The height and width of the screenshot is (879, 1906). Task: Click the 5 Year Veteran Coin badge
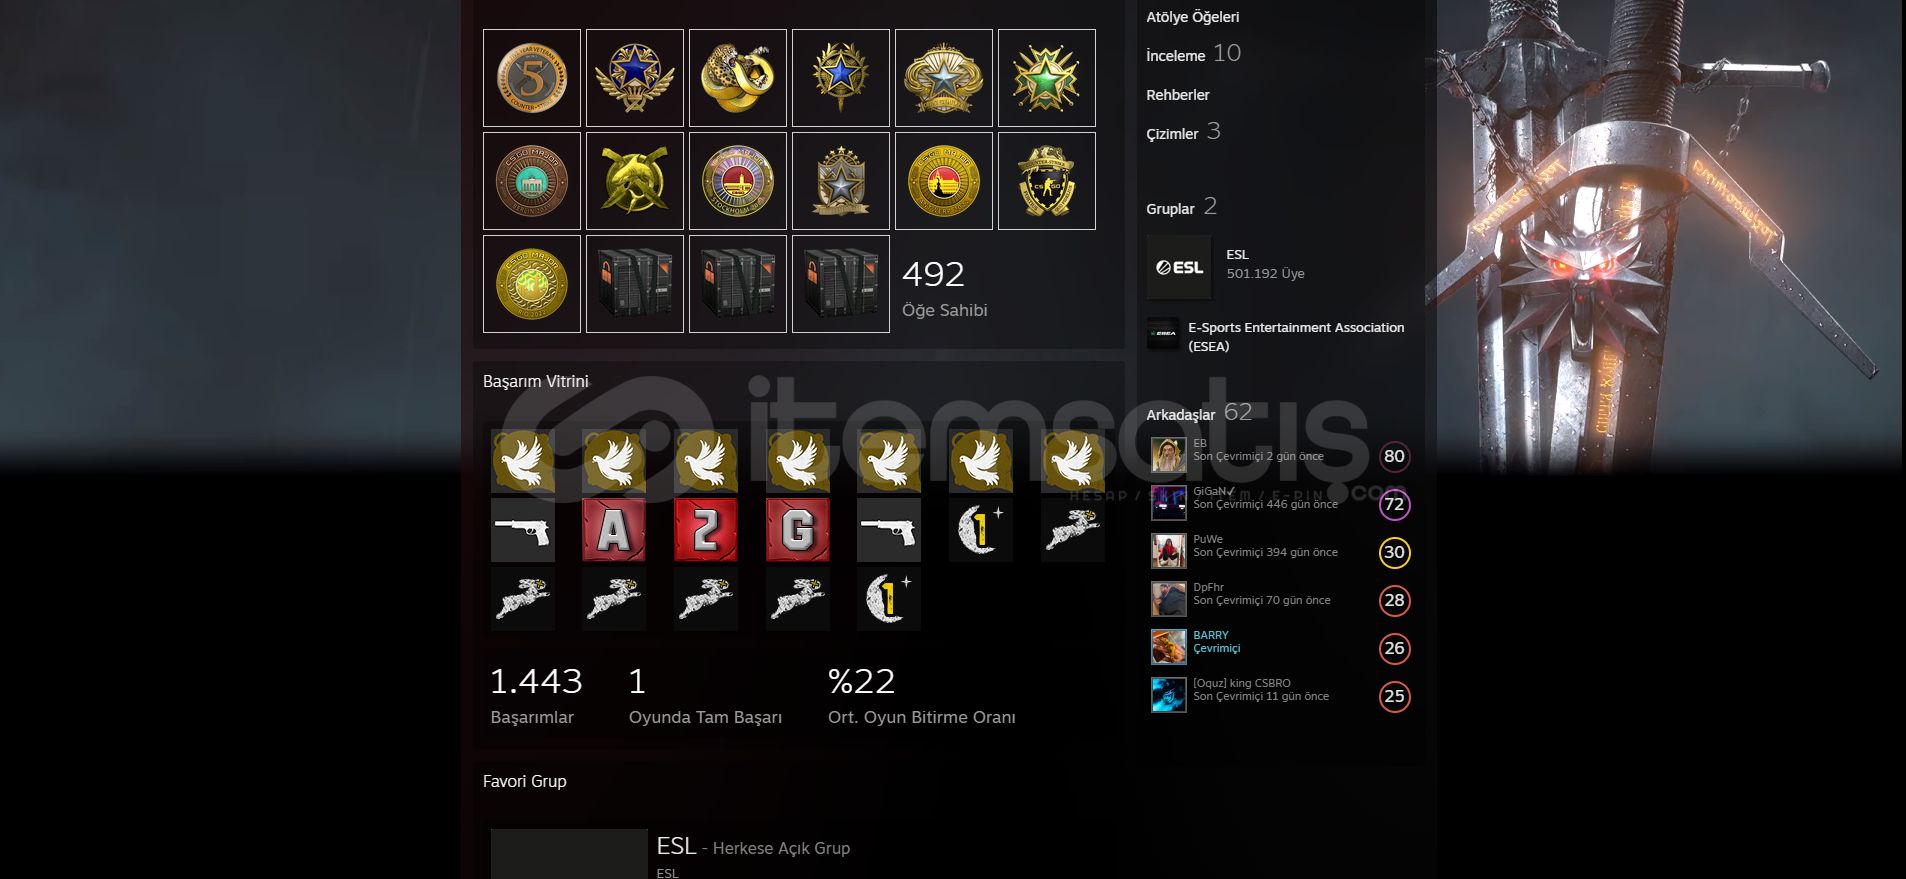532,78
